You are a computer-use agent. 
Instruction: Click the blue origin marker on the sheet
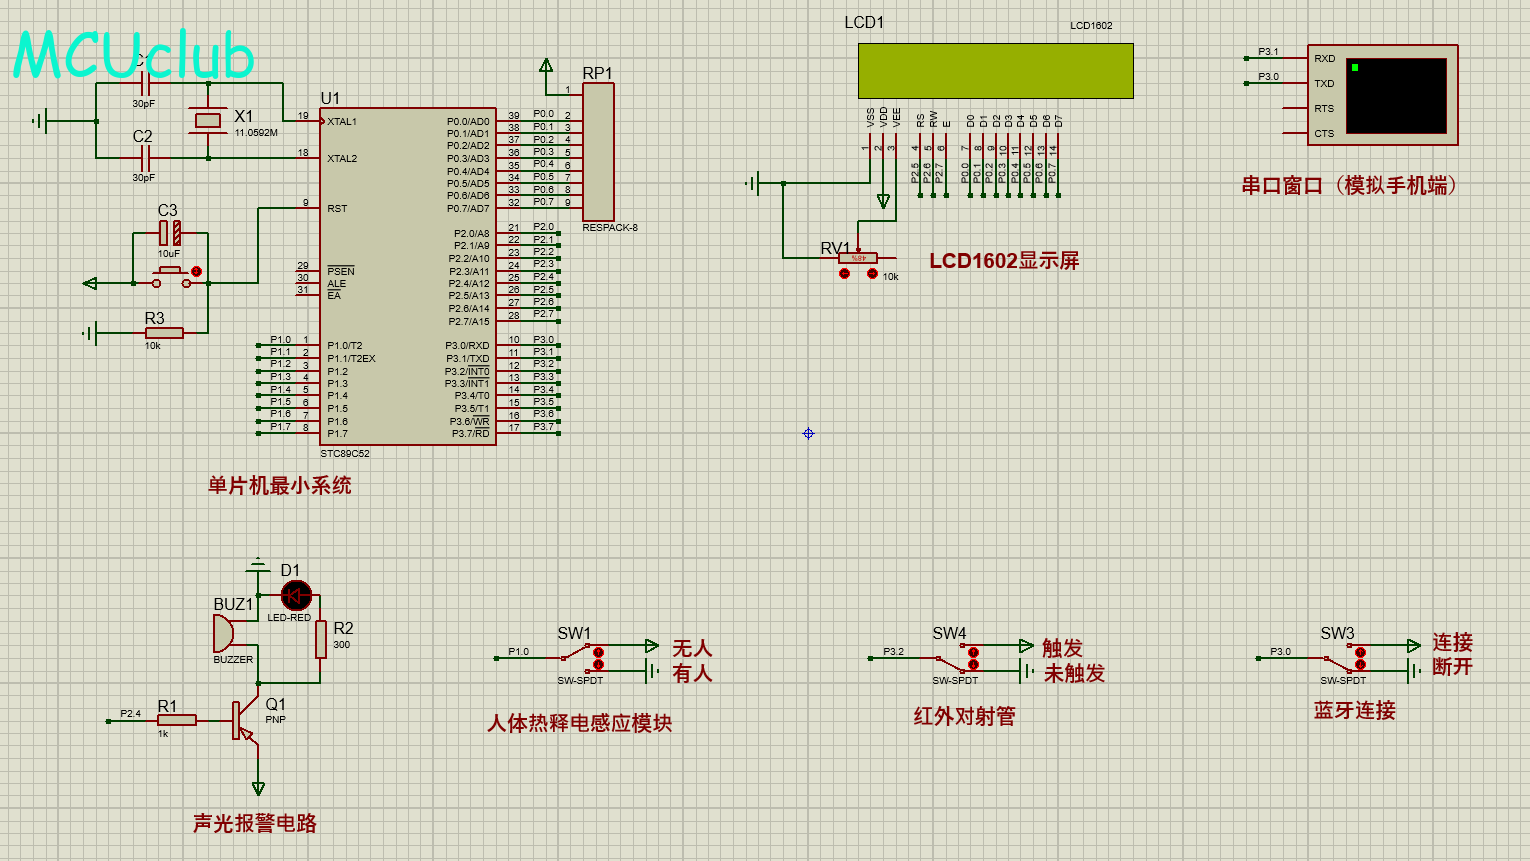[808, 433]
